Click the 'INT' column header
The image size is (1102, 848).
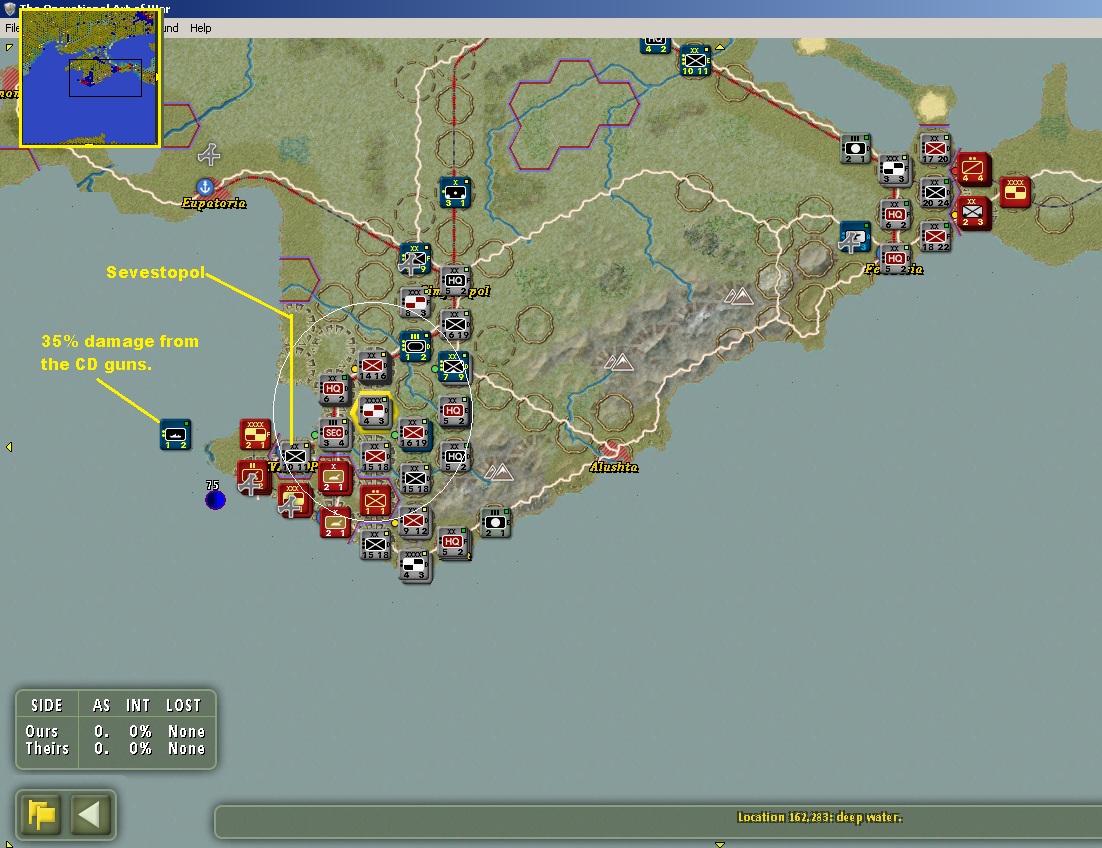click(138, 705)
